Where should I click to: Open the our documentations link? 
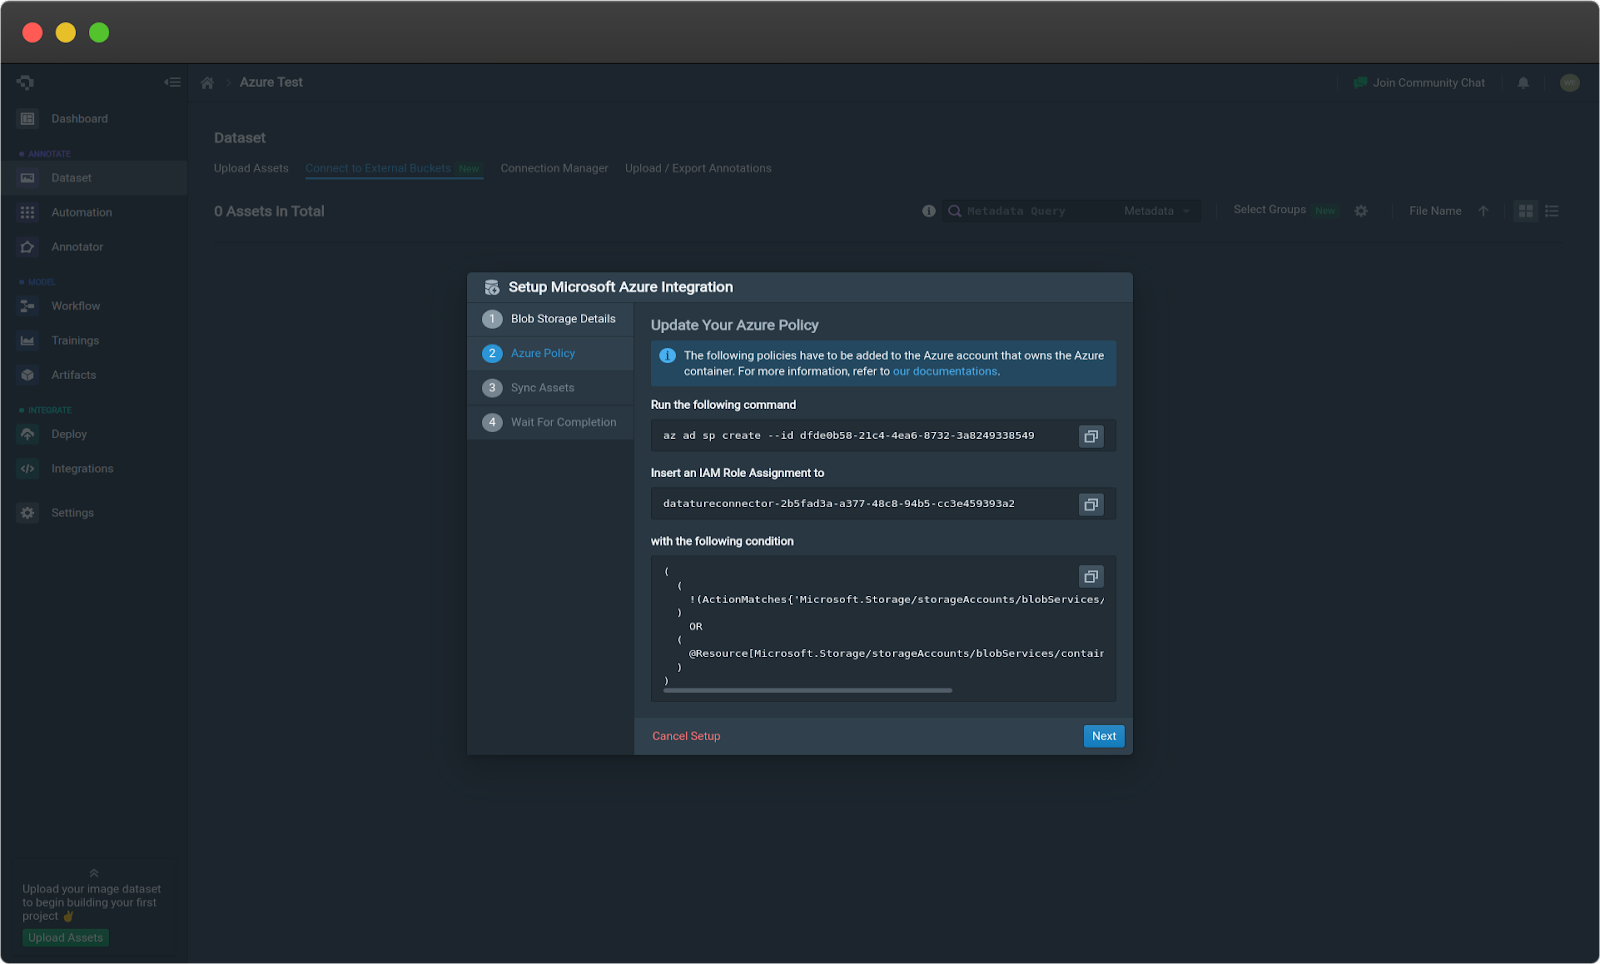coord(944,371)
